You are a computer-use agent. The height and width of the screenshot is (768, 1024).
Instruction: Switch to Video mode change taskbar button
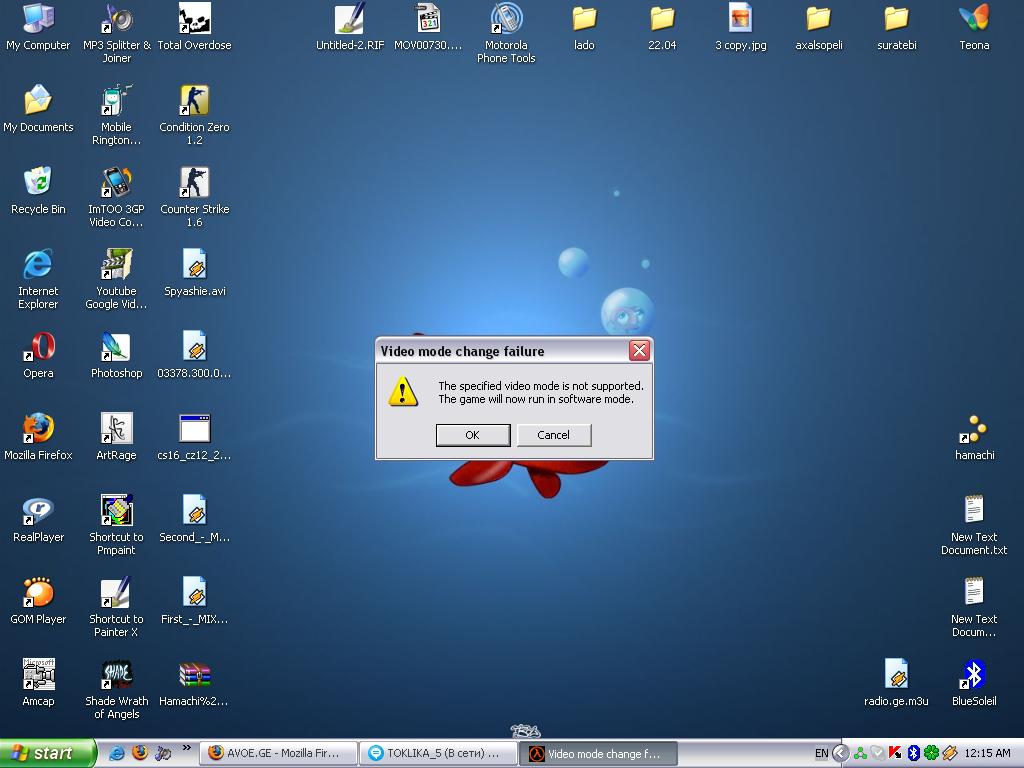pos(598,753)
